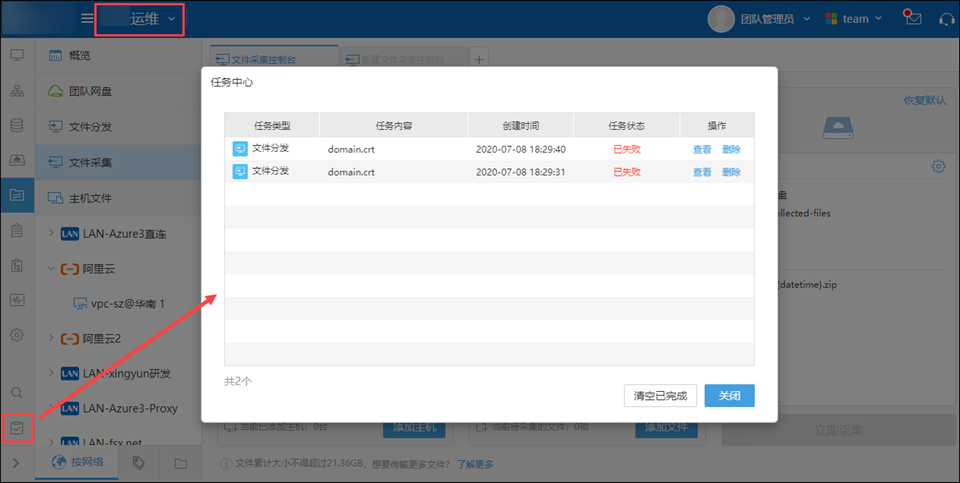
Task: Click the gear icon in right panel
Action: tap(938, 166)
